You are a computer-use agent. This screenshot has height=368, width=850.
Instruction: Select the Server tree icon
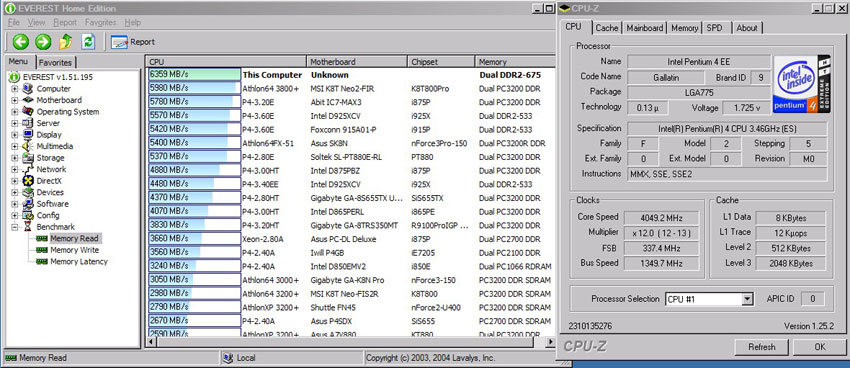pos(27,123)
